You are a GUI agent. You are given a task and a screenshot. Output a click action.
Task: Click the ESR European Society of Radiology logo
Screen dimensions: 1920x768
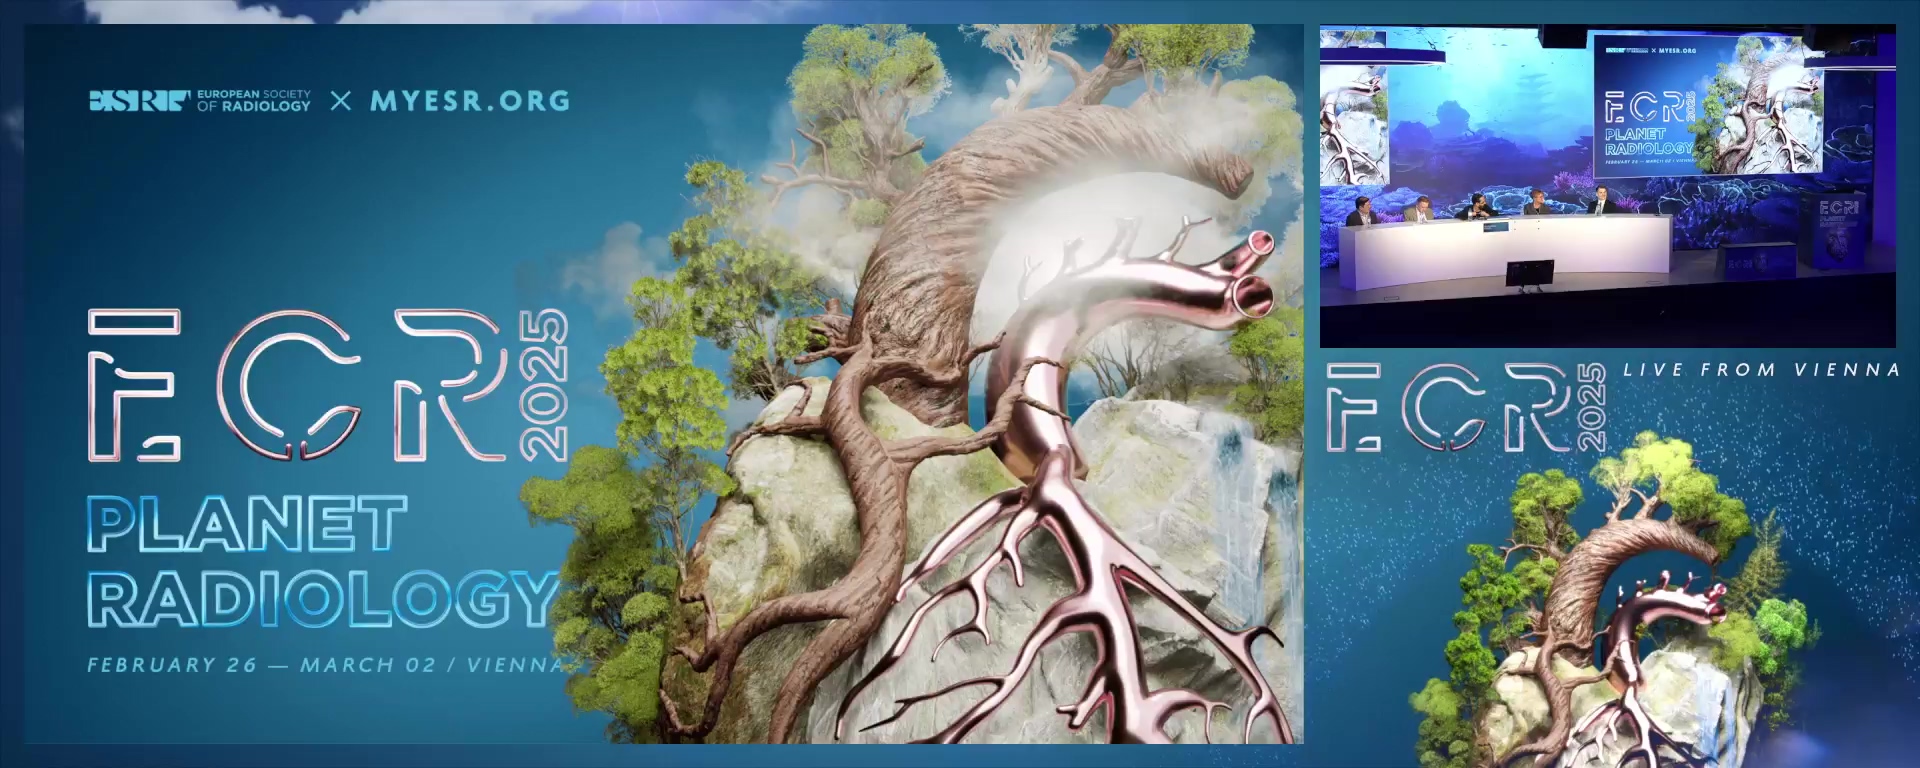click(200, 100)
